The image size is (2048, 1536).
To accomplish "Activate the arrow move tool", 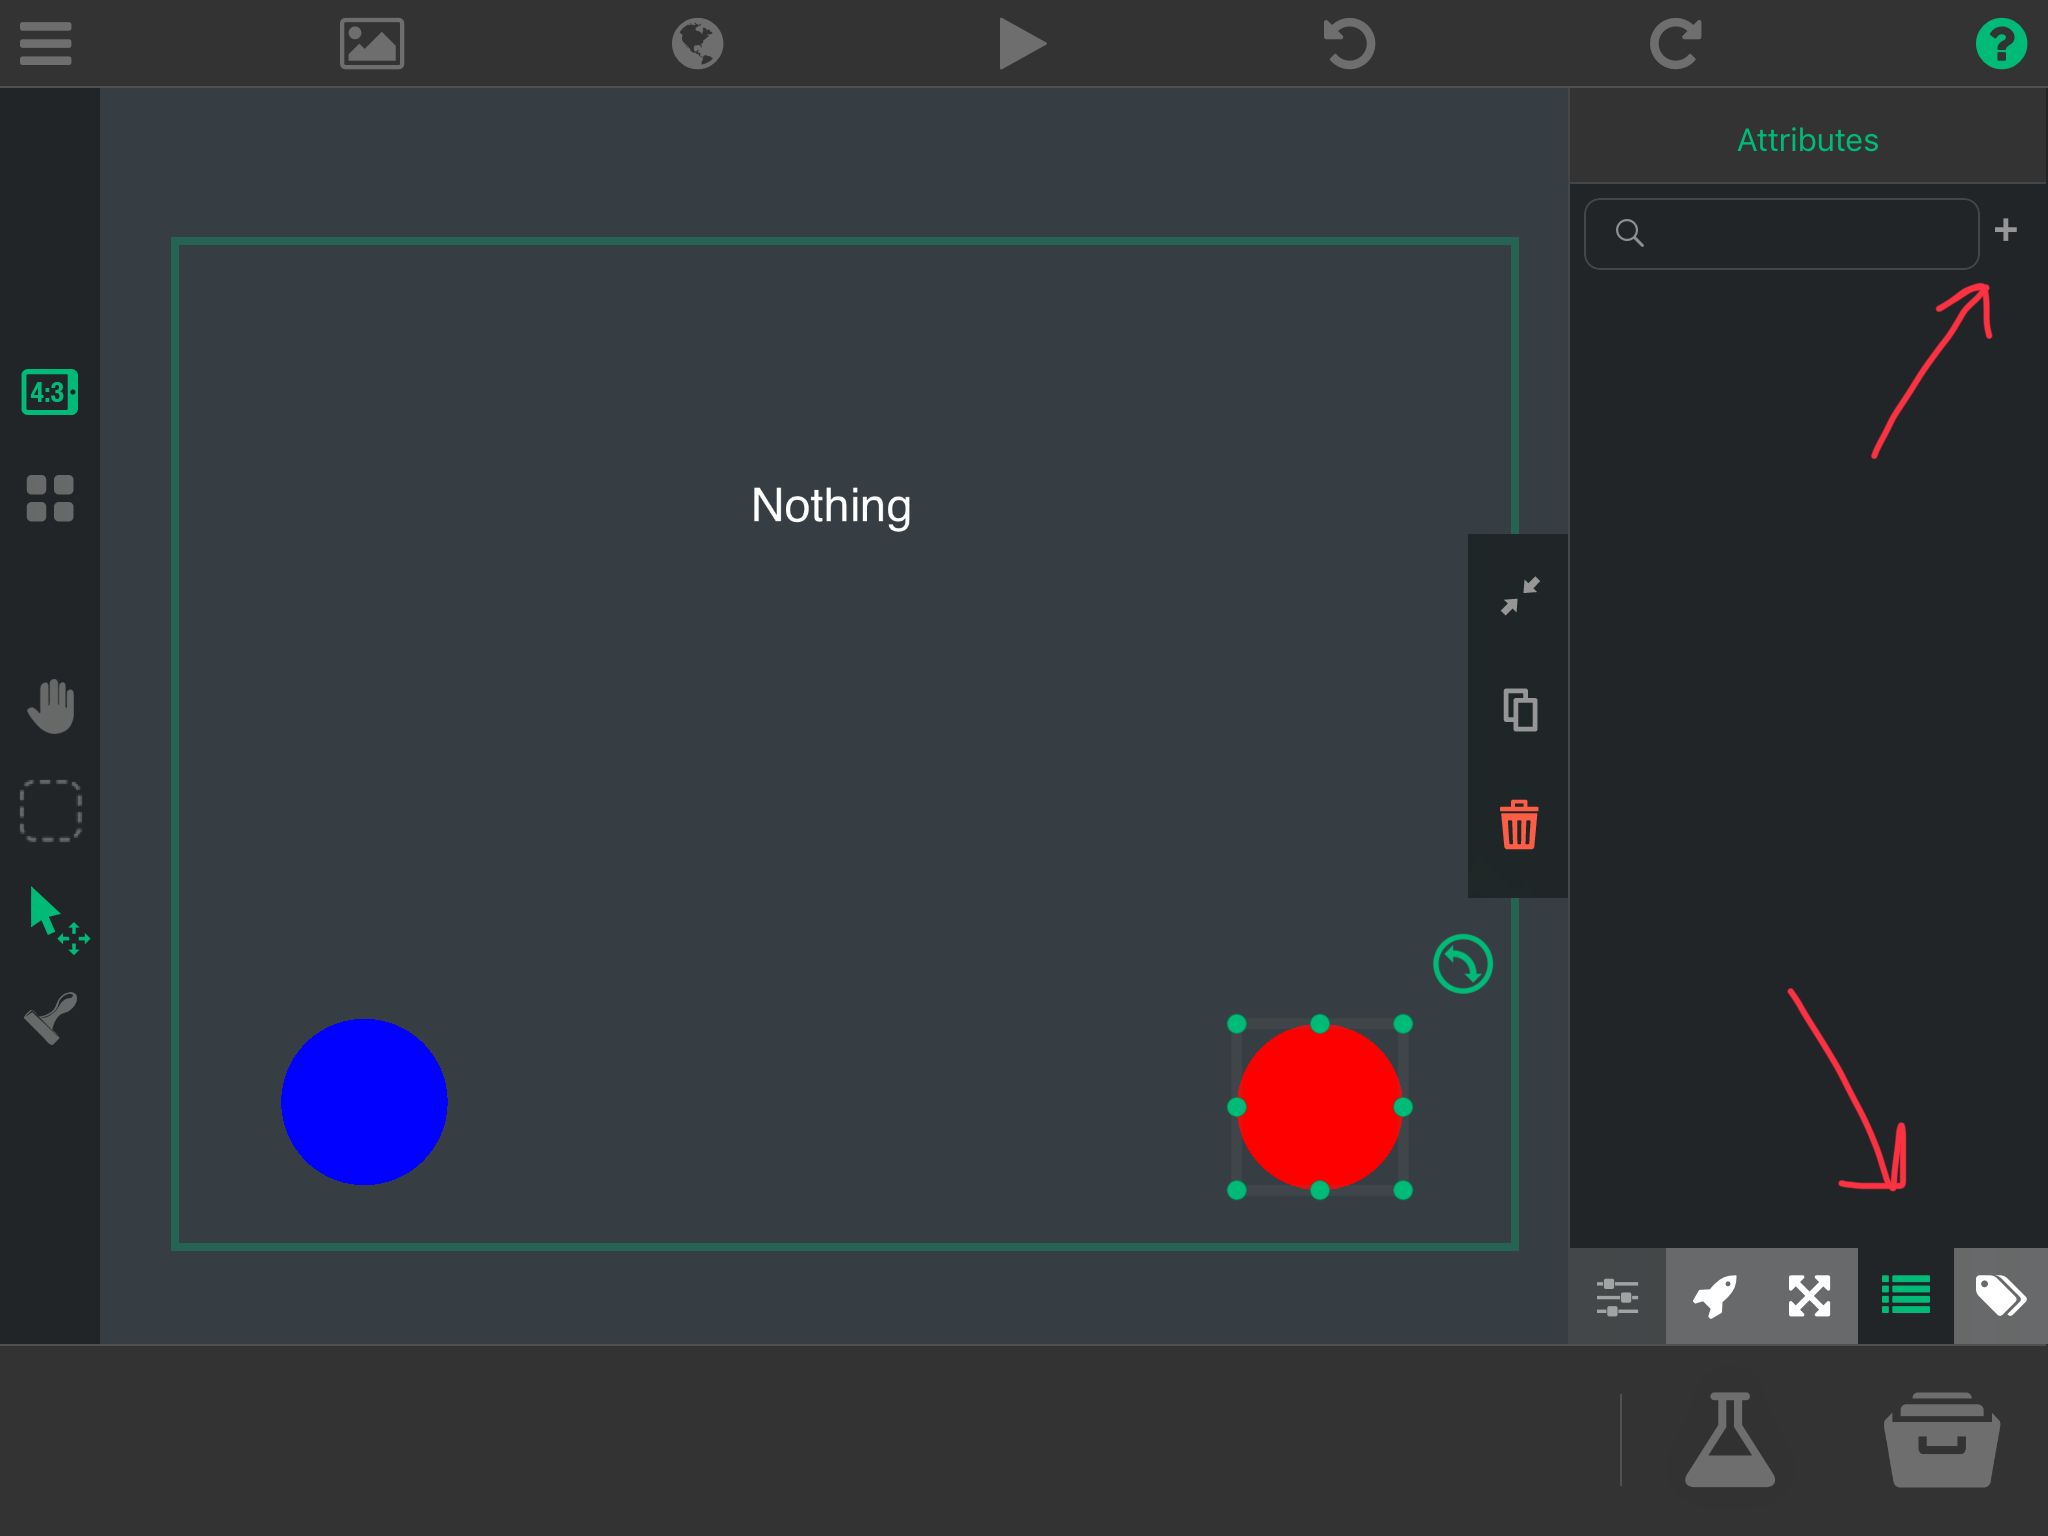I will pyautogui.click(x=56, y=918).
